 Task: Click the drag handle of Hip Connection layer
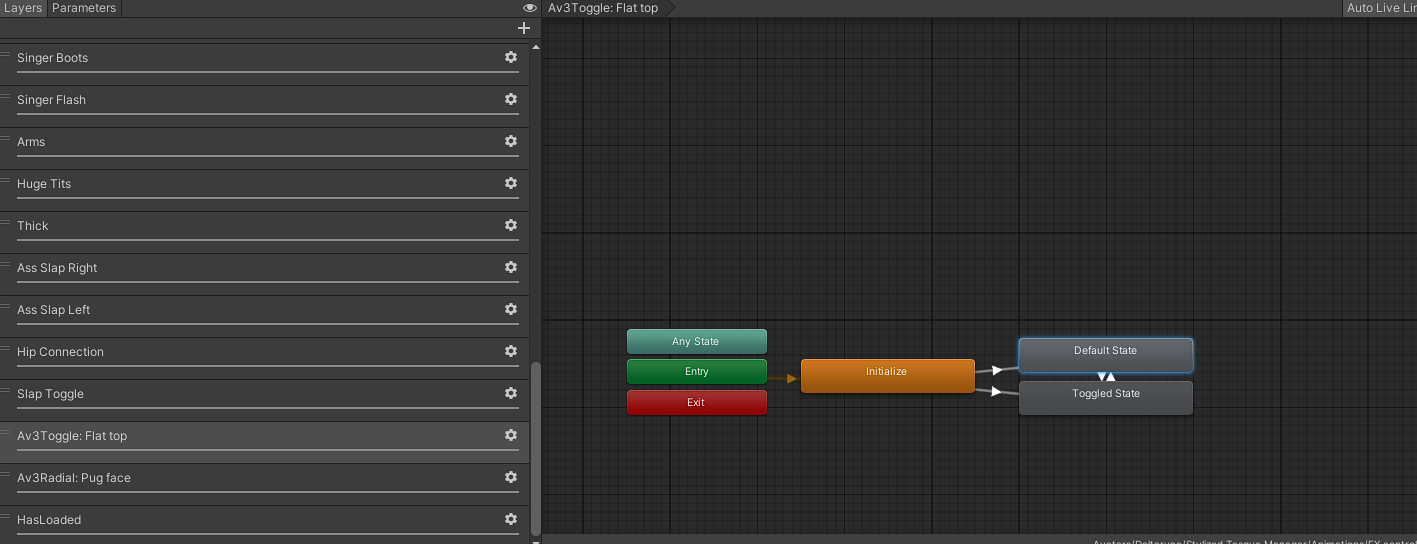pos(5,348)
